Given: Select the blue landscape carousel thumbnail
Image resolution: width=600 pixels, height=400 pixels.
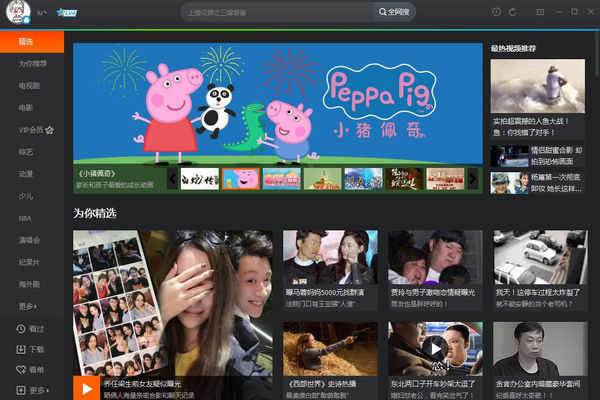Looking at the screenshot, I should pos(364,179).
